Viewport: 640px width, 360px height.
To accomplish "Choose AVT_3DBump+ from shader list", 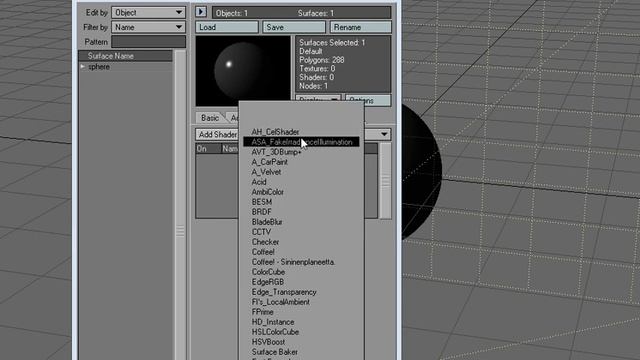I will pos(276,152).
